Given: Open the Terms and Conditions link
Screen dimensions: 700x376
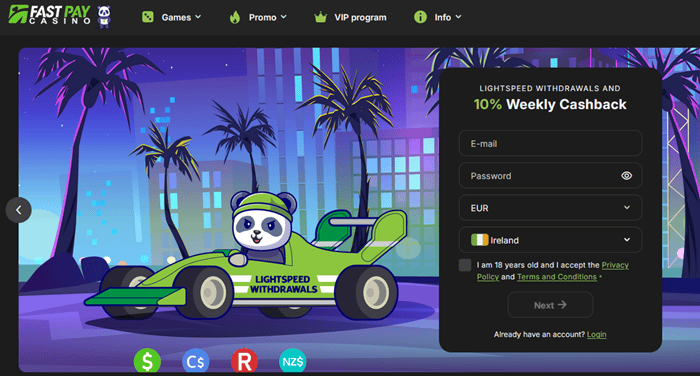Looking at the screenshot, I should (x=557, y=277).
